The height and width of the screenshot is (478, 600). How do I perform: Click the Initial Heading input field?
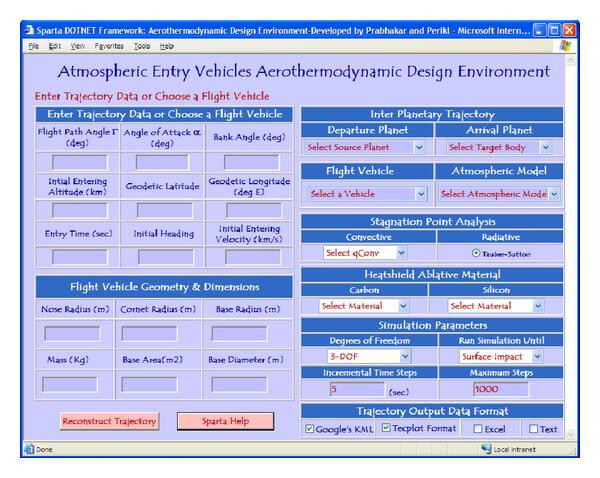click(165, 257)
